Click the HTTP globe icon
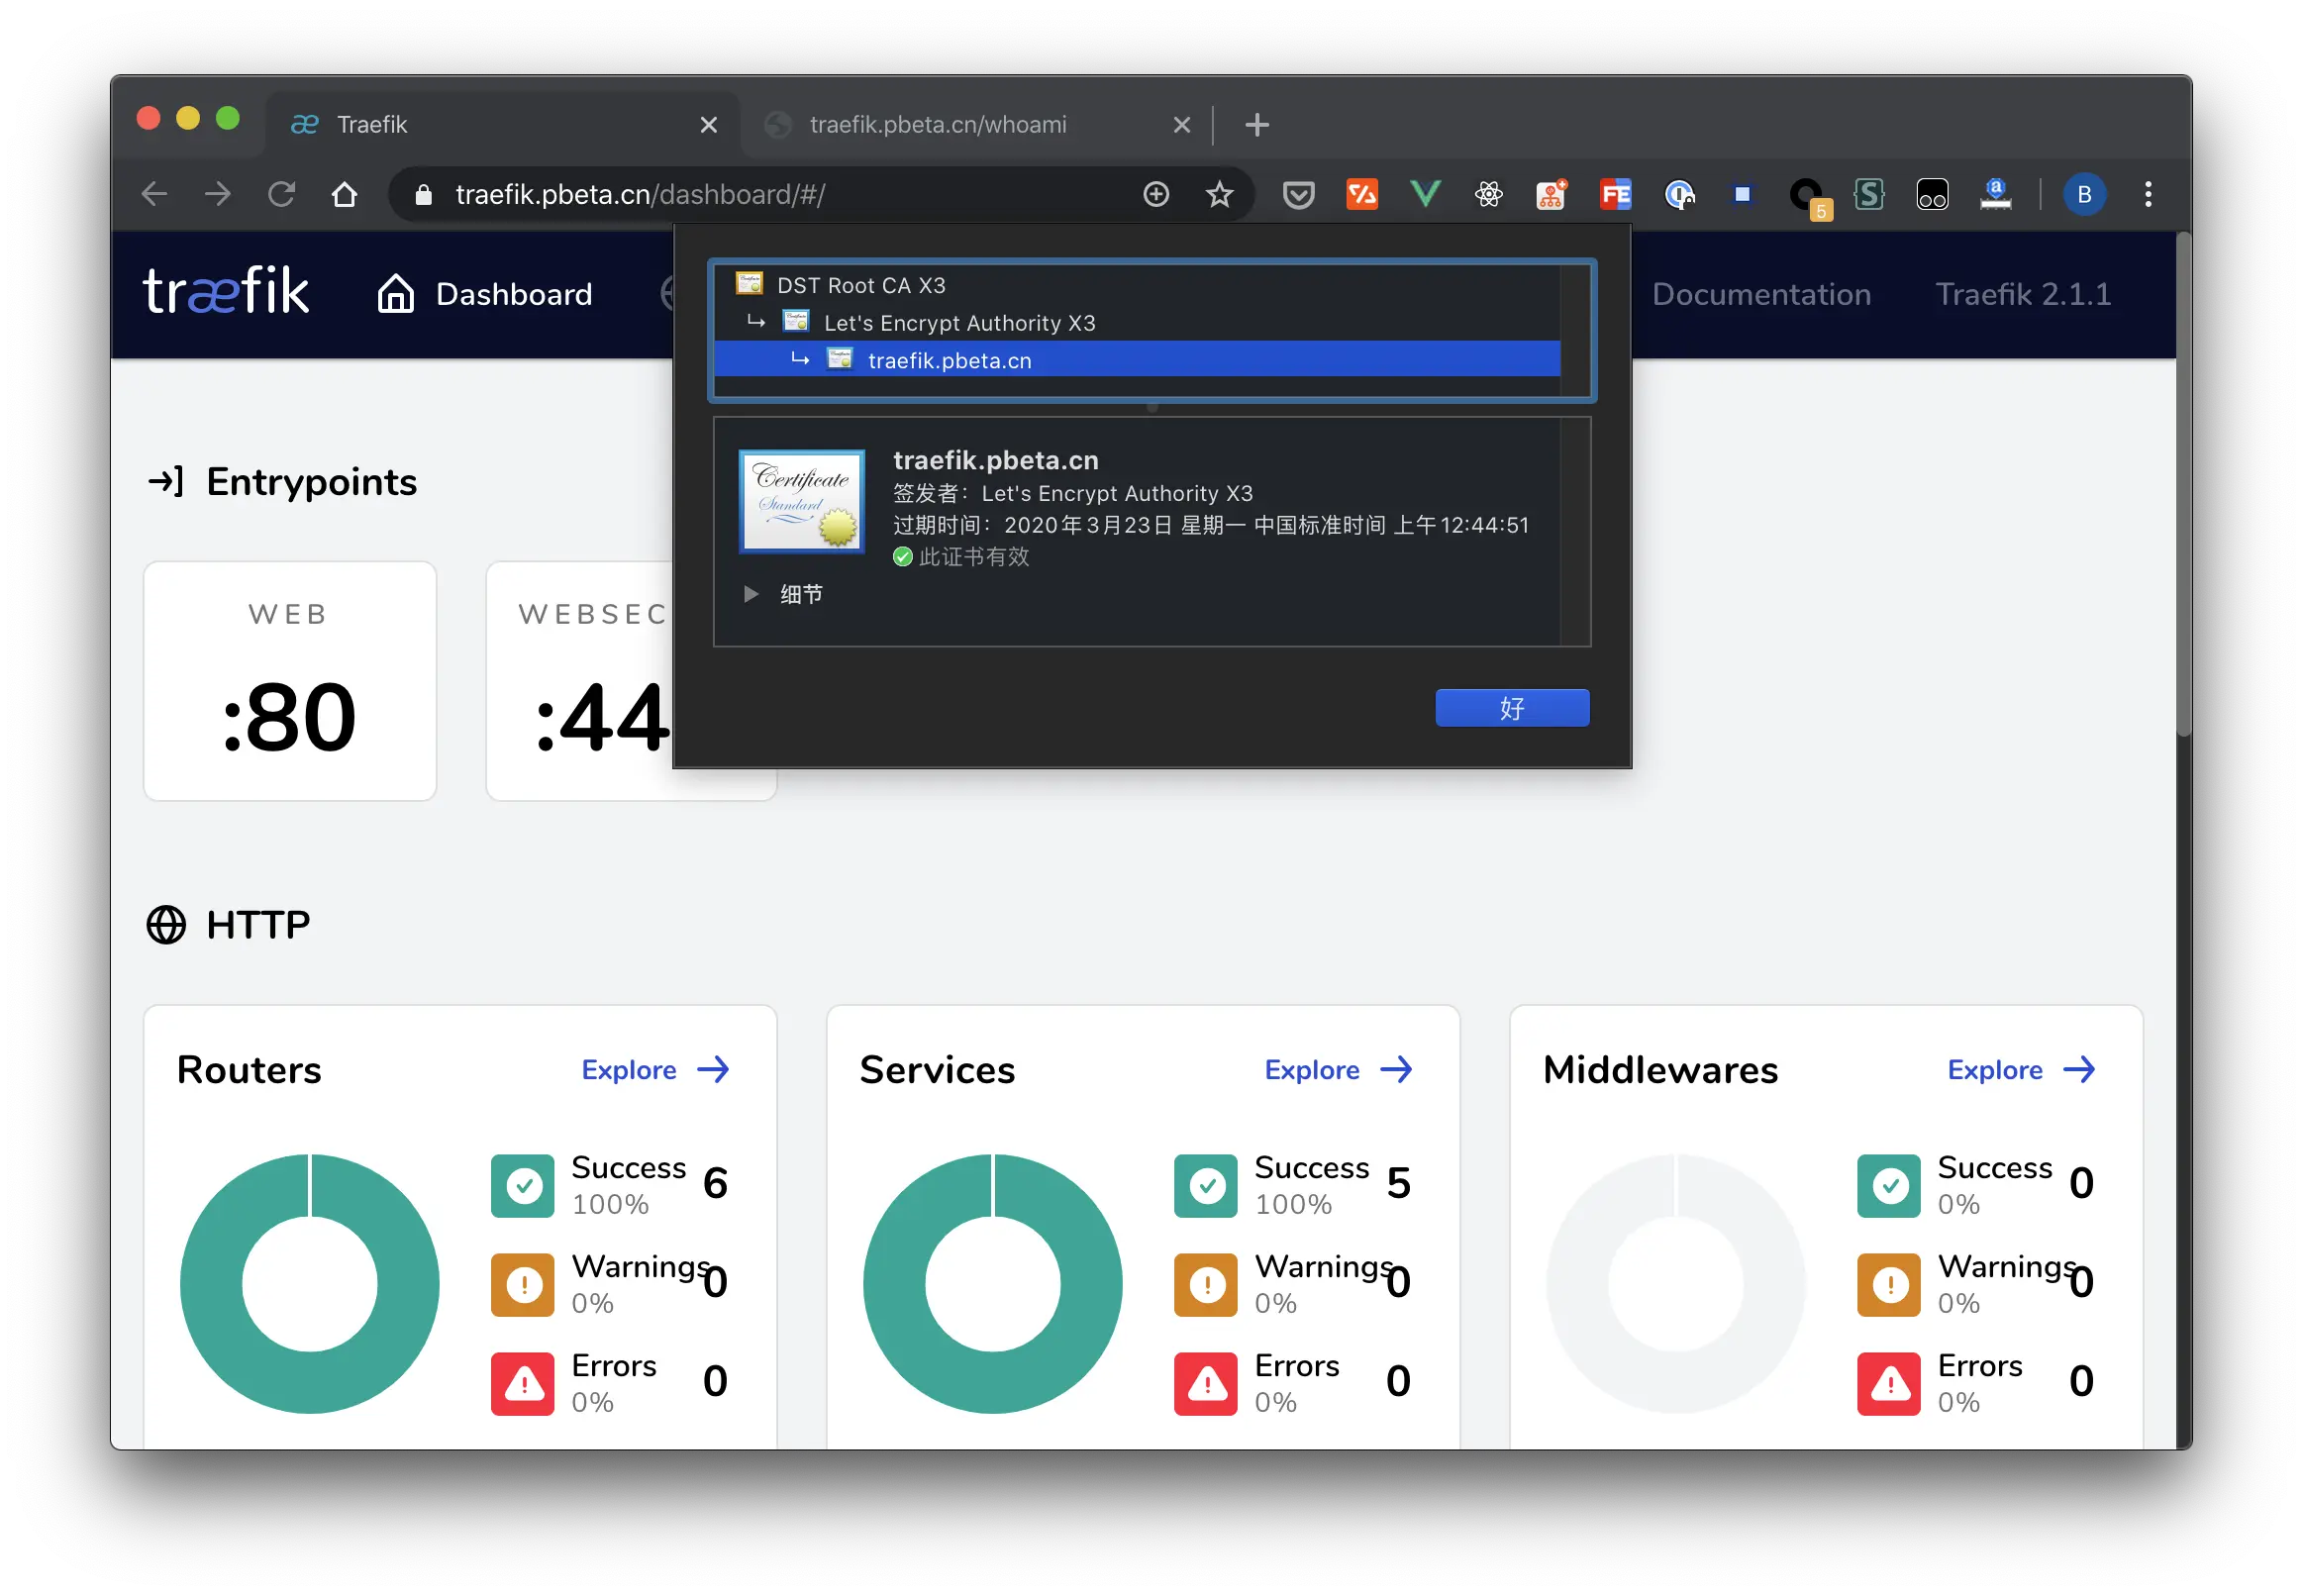This screenshot has width=2303, height=1596. coord(165,925)
